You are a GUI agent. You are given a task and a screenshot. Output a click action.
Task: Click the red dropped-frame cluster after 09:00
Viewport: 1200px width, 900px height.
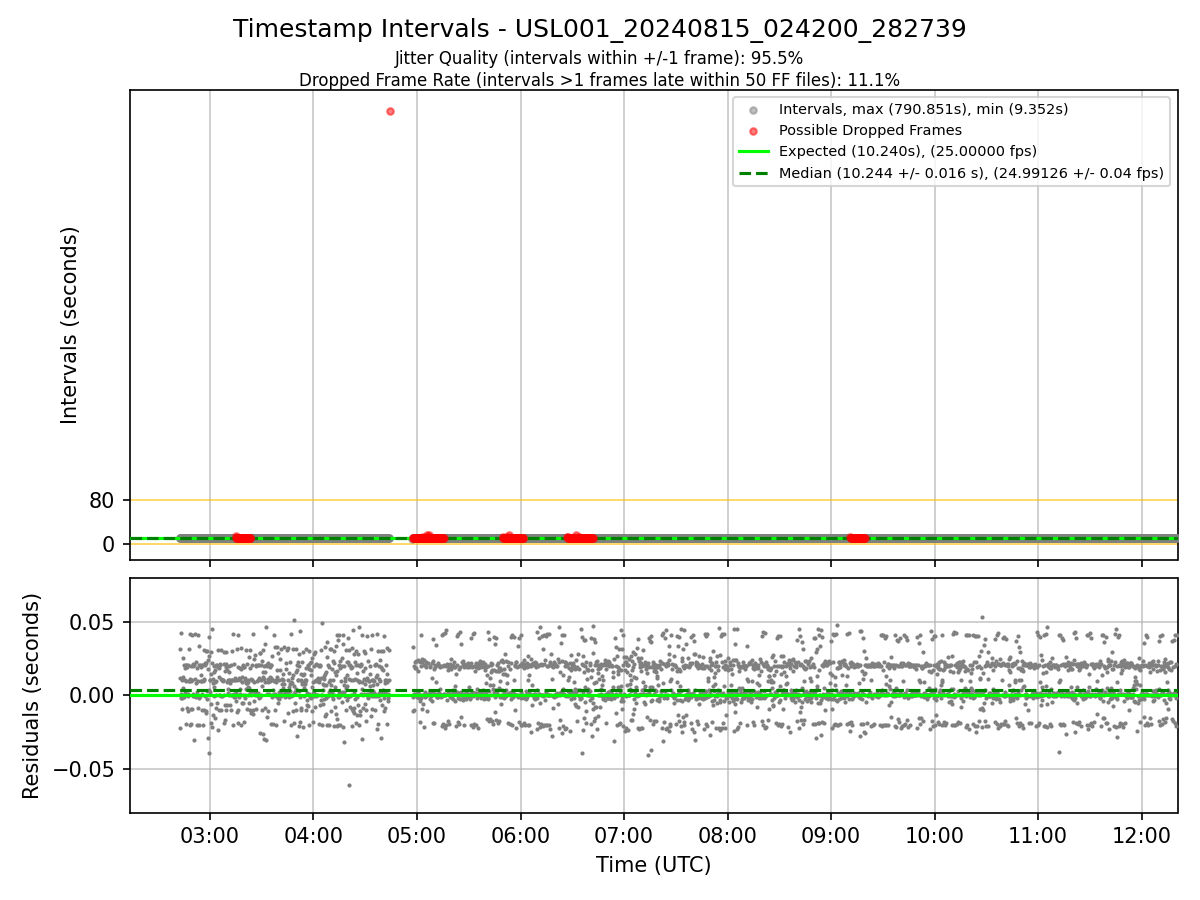click(x=858, y=538)
